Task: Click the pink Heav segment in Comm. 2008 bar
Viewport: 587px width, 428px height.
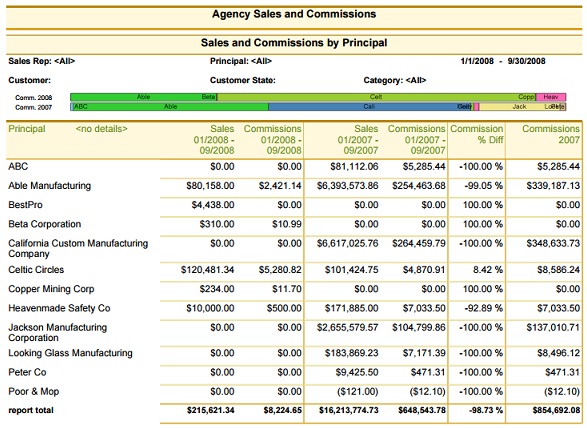Action: point(551,97)
